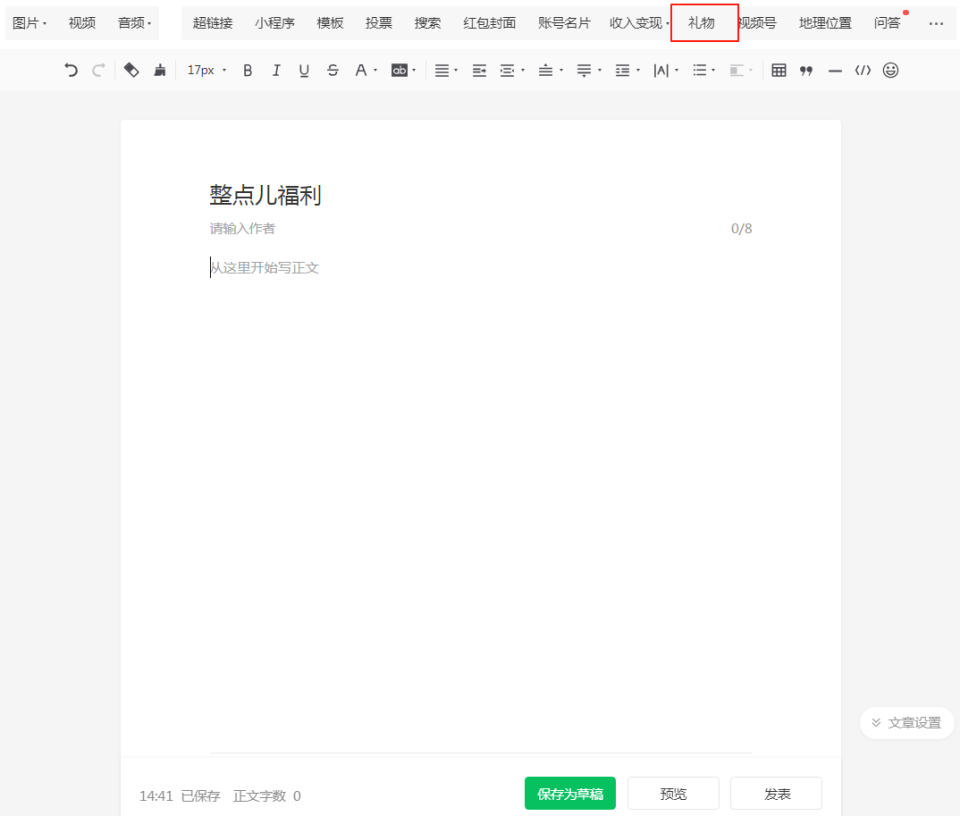The height and width of the screenshot is (816, 960).
Task: Open the 音频 insert menu
Action: pos(134,23)
